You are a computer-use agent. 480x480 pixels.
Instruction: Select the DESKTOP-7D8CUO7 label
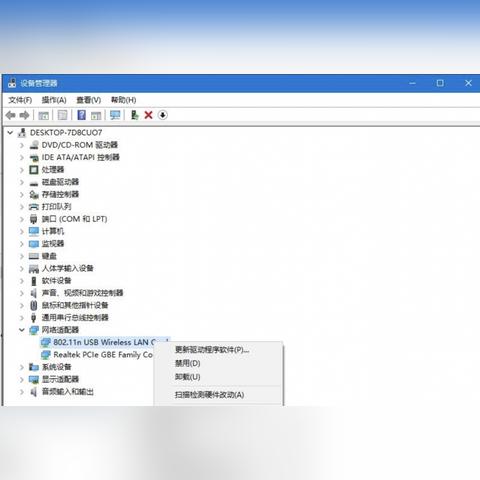[x=66, y=133]
